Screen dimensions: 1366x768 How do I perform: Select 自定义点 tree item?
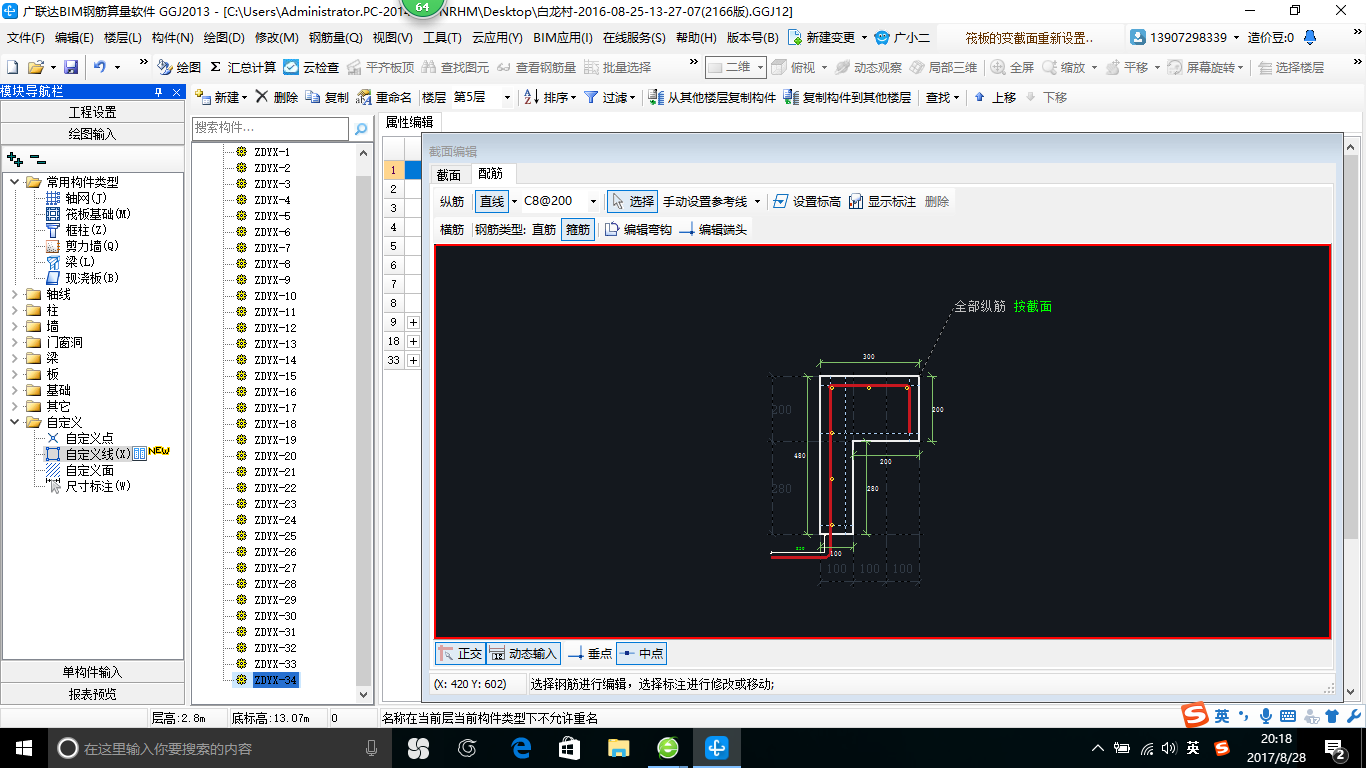pos(89,438)
